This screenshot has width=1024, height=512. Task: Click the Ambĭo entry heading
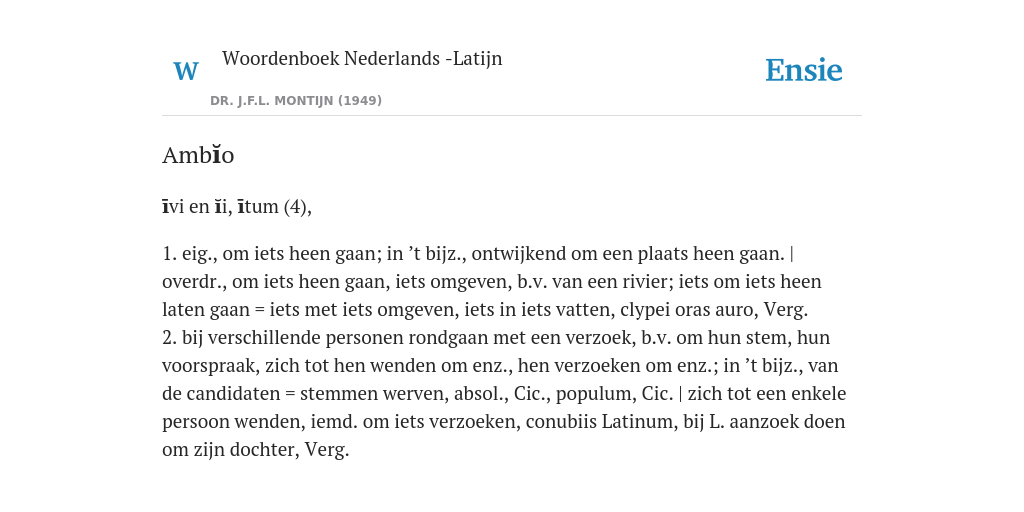pyautogui.click(x=198, y=155)
